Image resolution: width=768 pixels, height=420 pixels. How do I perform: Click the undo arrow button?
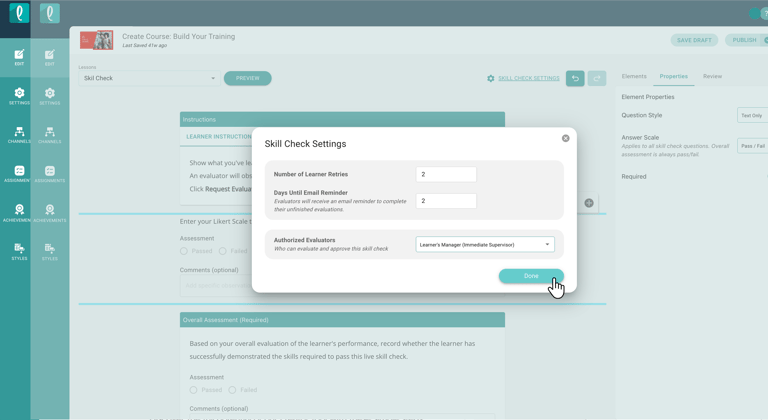(575, 78)
